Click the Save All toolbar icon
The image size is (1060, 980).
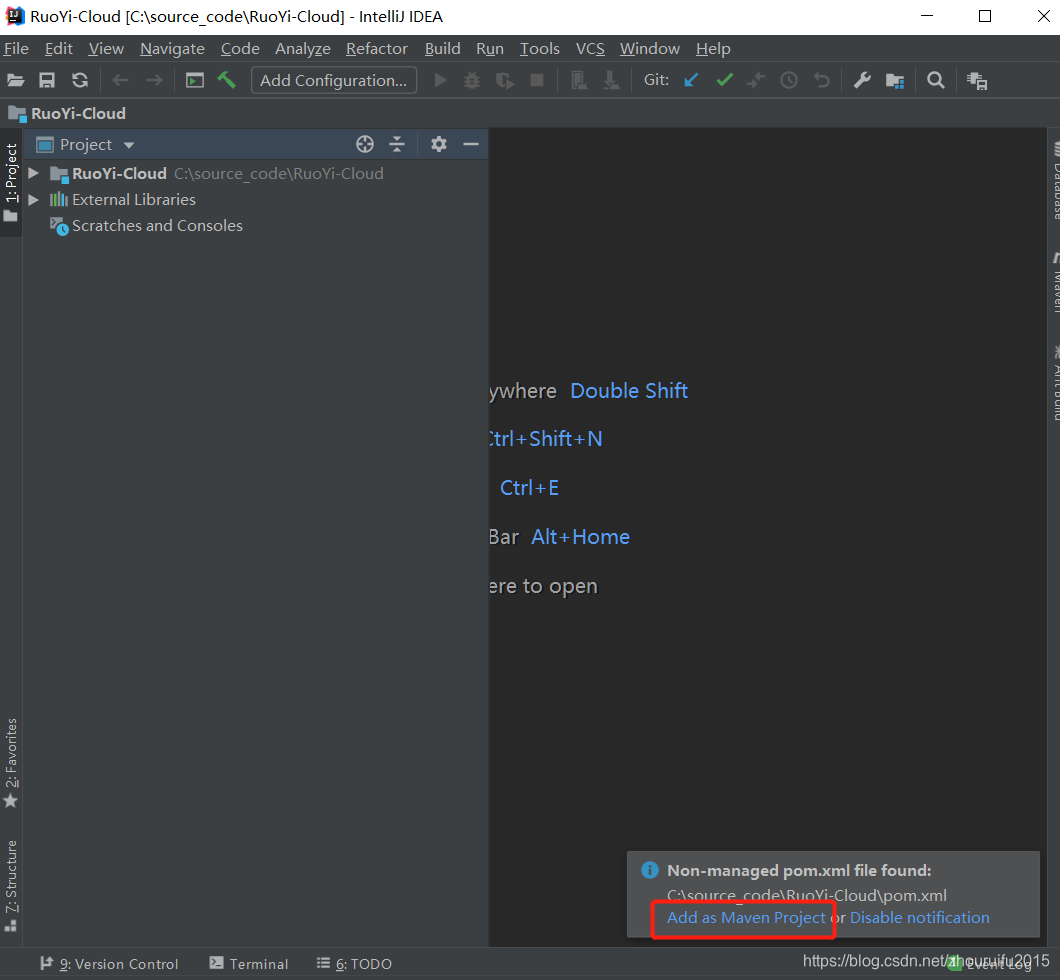pos(47,80)
